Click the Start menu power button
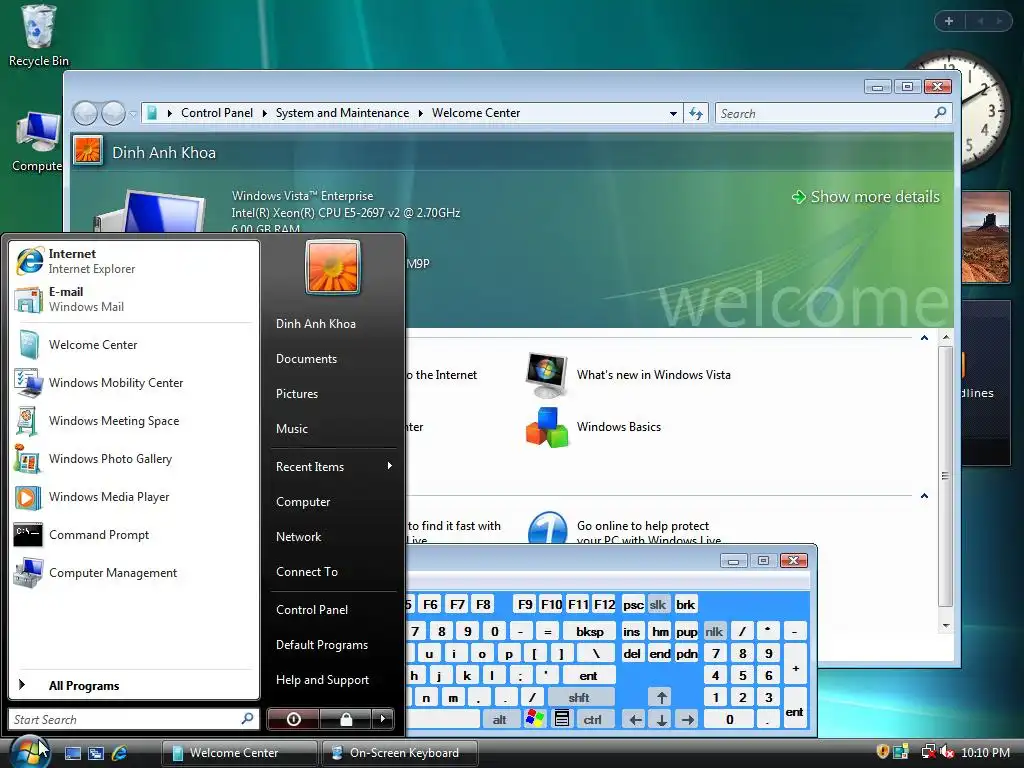Viewport: 1024px width, 768px height. [293, 719]
